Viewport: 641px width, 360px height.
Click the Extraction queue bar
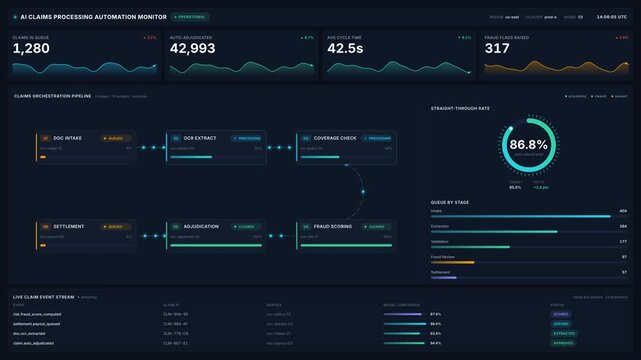pos(529,232)
